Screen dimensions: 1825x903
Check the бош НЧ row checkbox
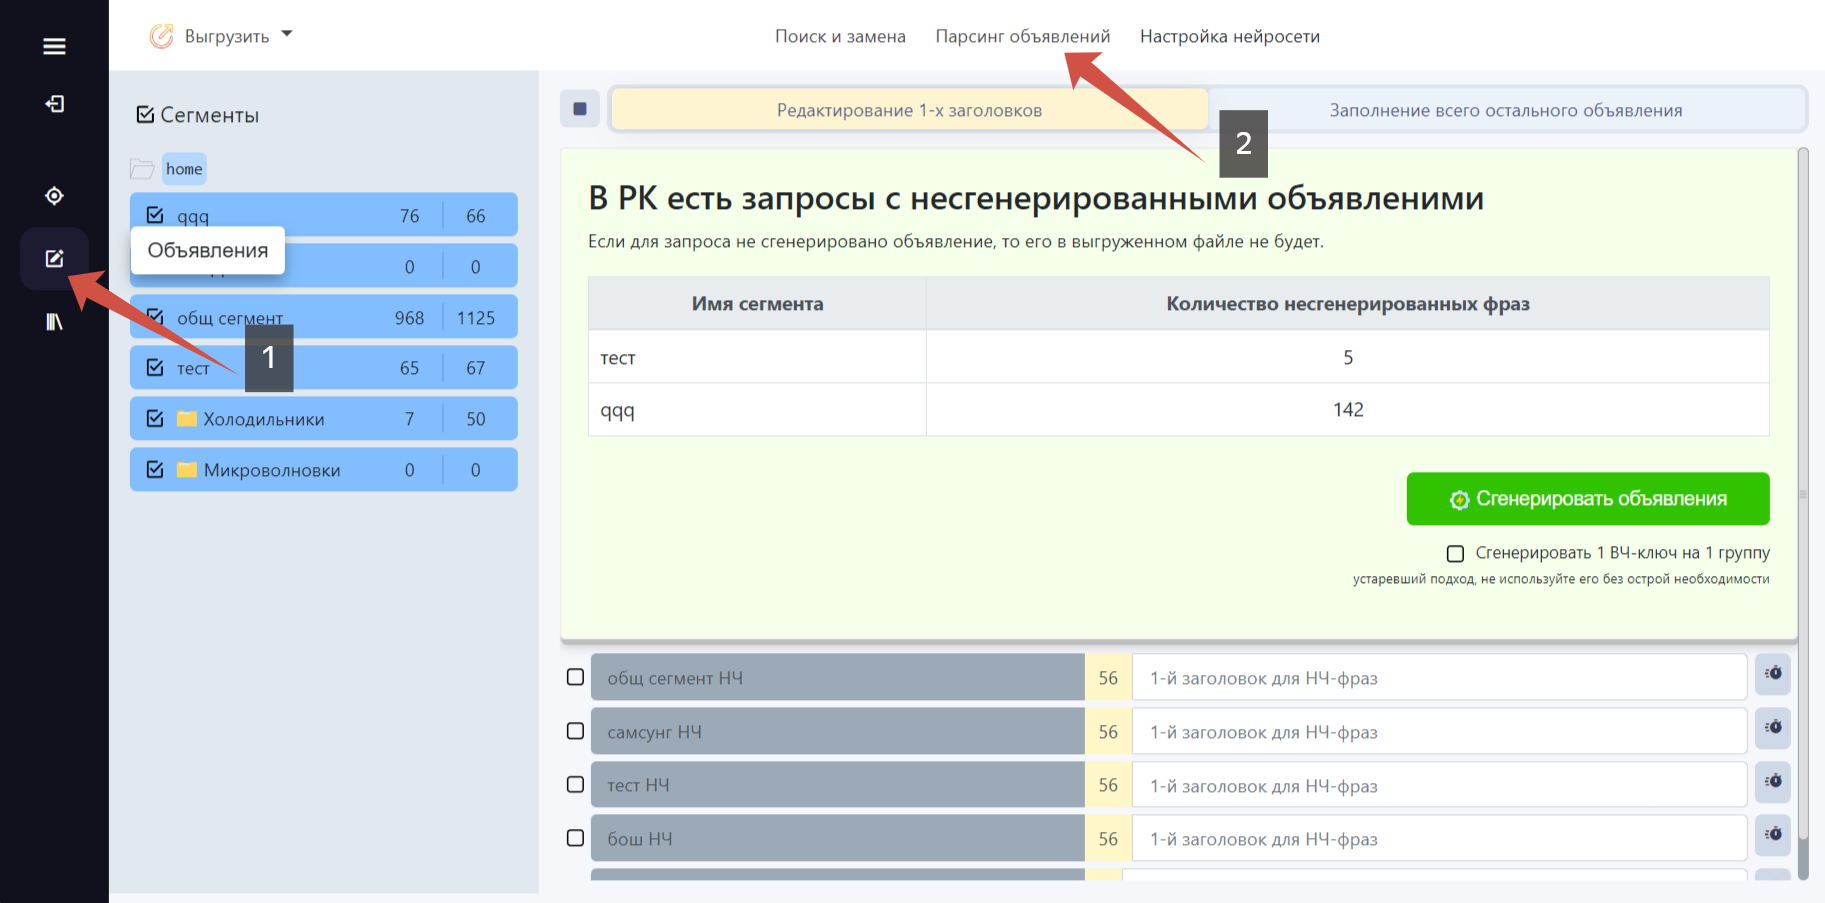pos(575,838)
